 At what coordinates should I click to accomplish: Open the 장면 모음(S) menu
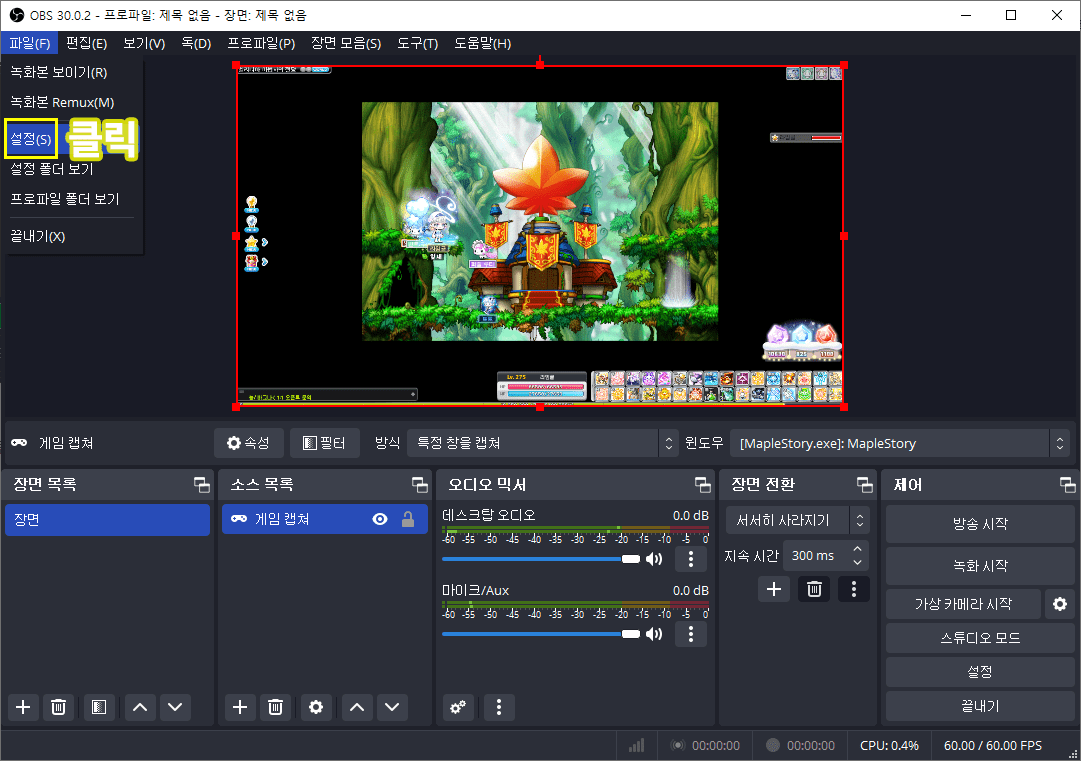click(345, 43)
